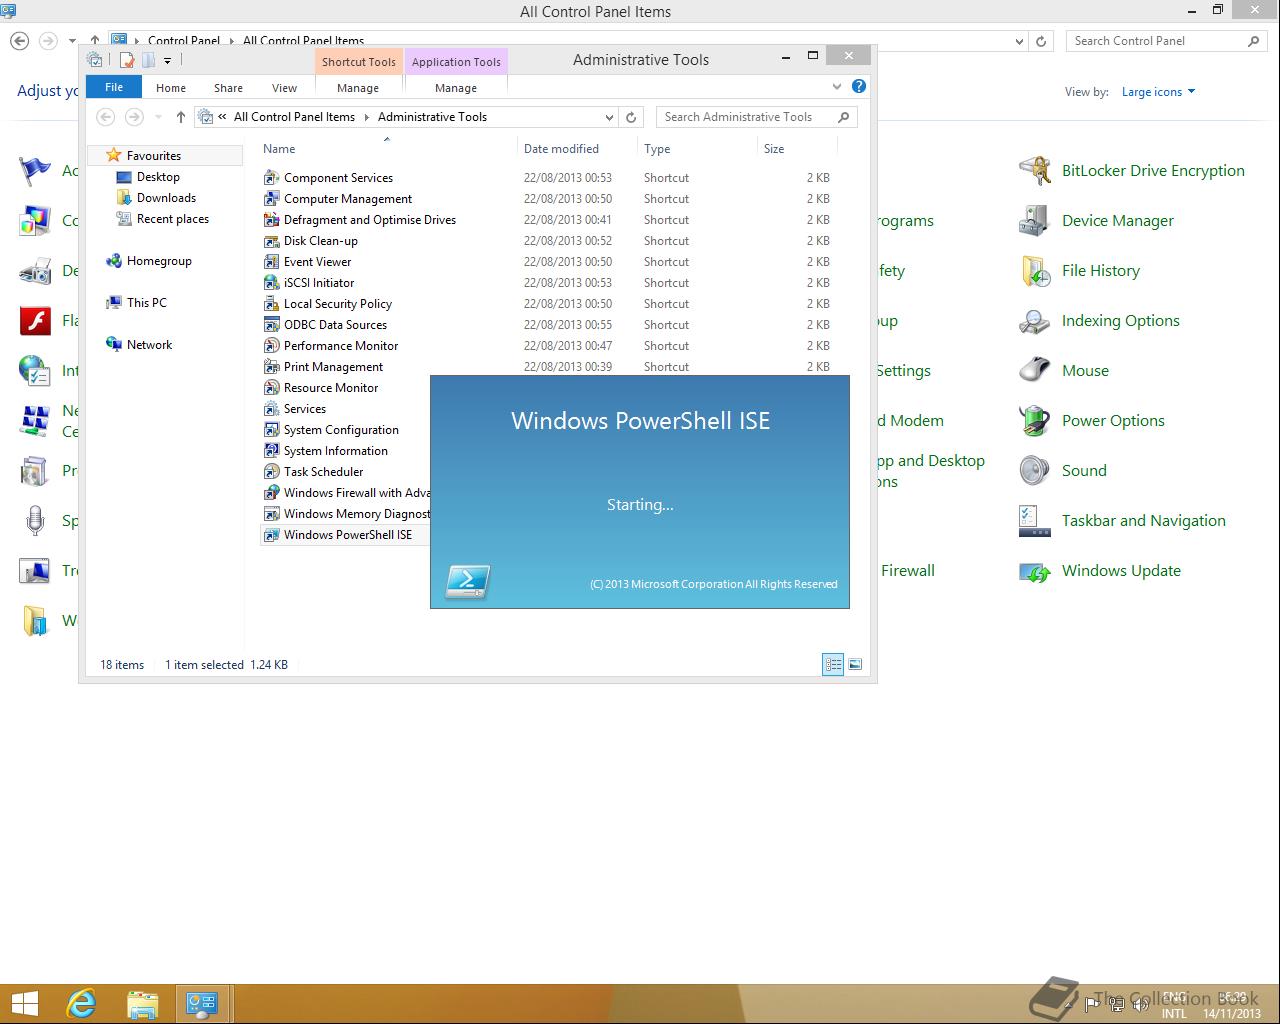
Task: Open Taskbar and Navigation icon in Control Panel
Action: tap(1034, 521)
